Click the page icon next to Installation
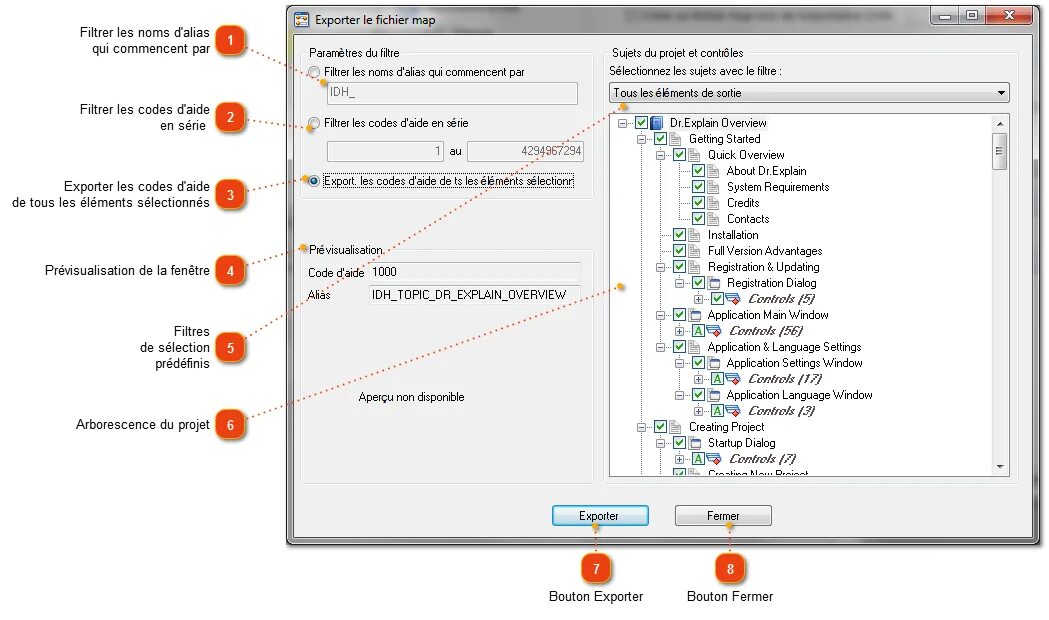Viewport: 1049px width, 620px height. pos(694,235)
